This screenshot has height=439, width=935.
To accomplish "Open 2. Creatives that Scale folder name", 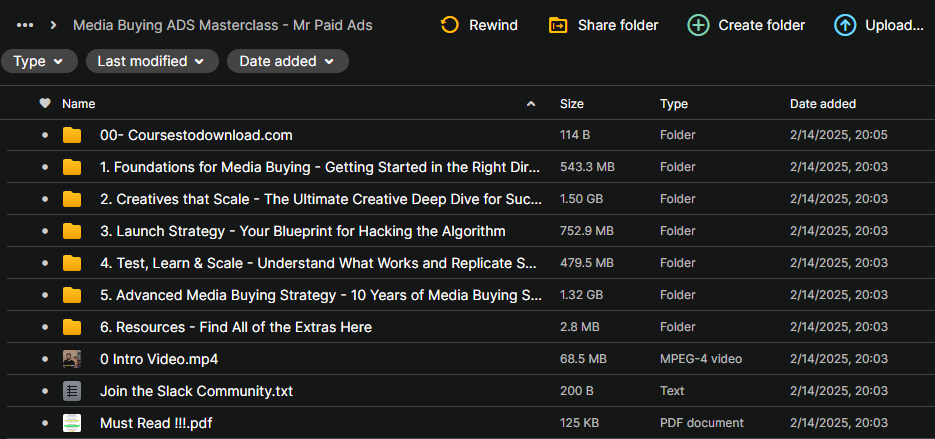I will [x=321, y=199].
